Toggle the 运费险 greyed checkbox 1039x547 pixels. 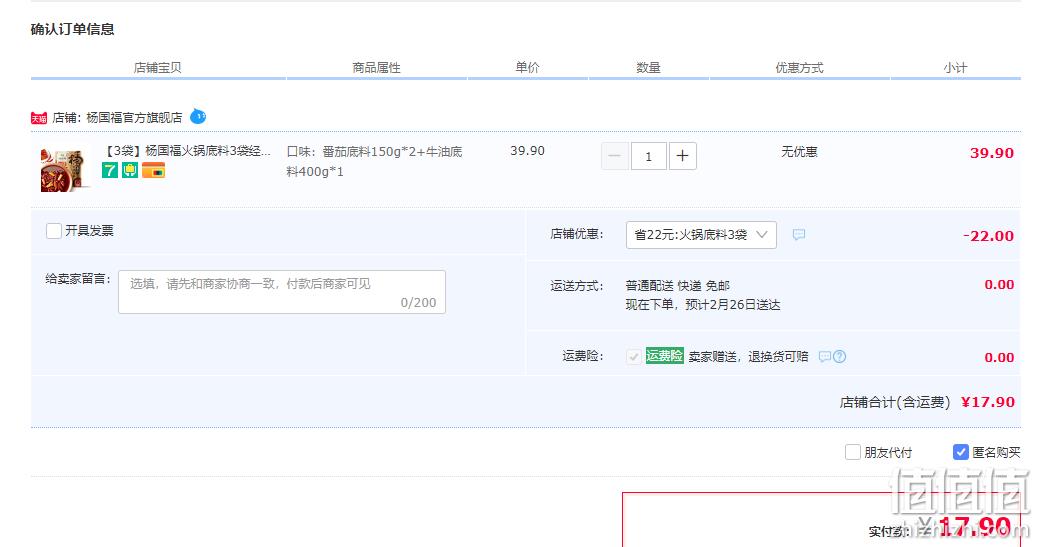point(633,356)
